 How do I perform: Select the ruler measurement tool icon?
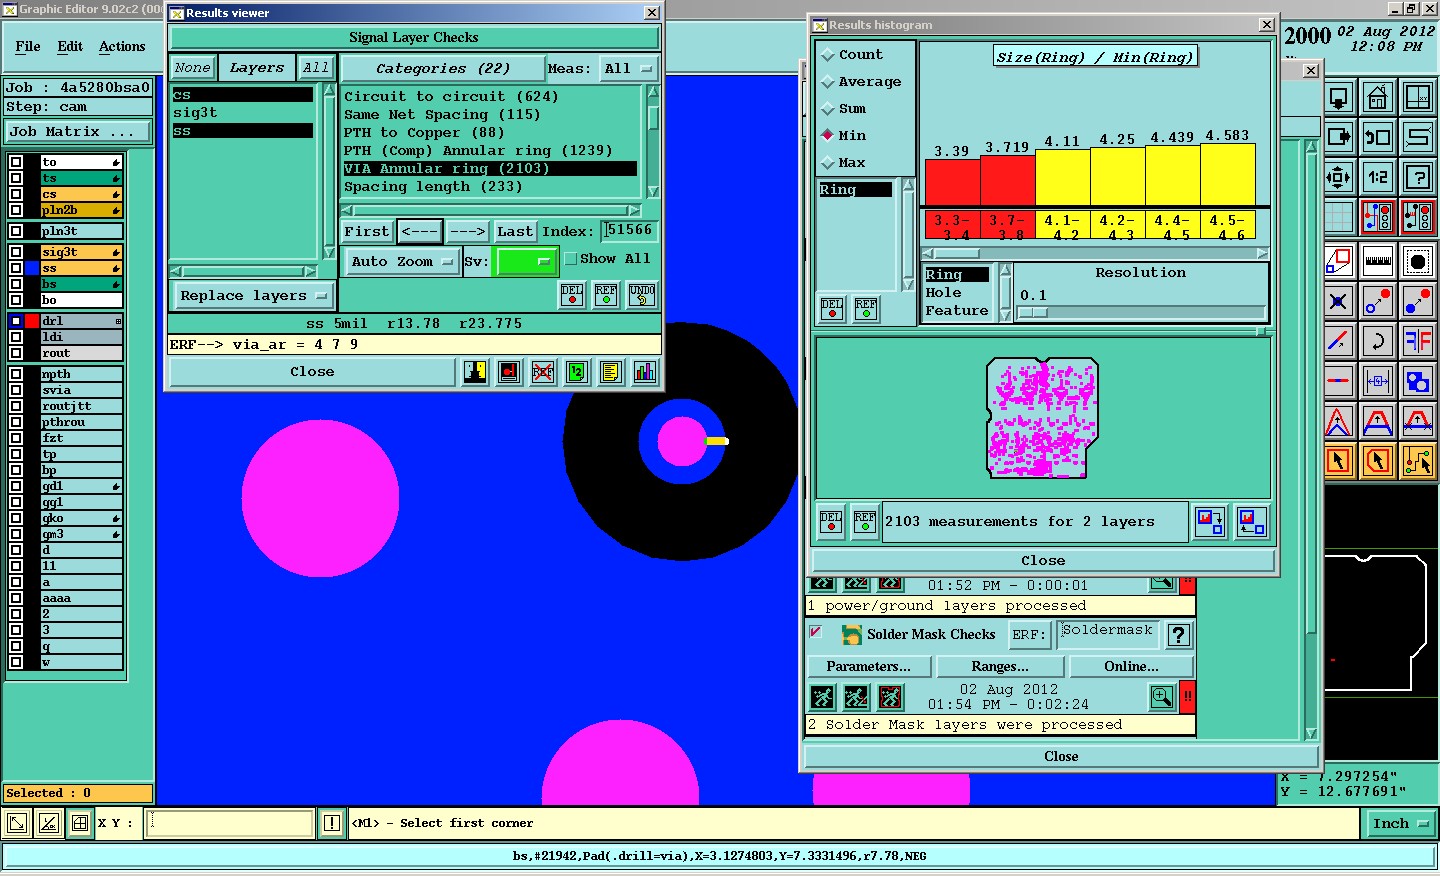click(x=1378, y=261)
